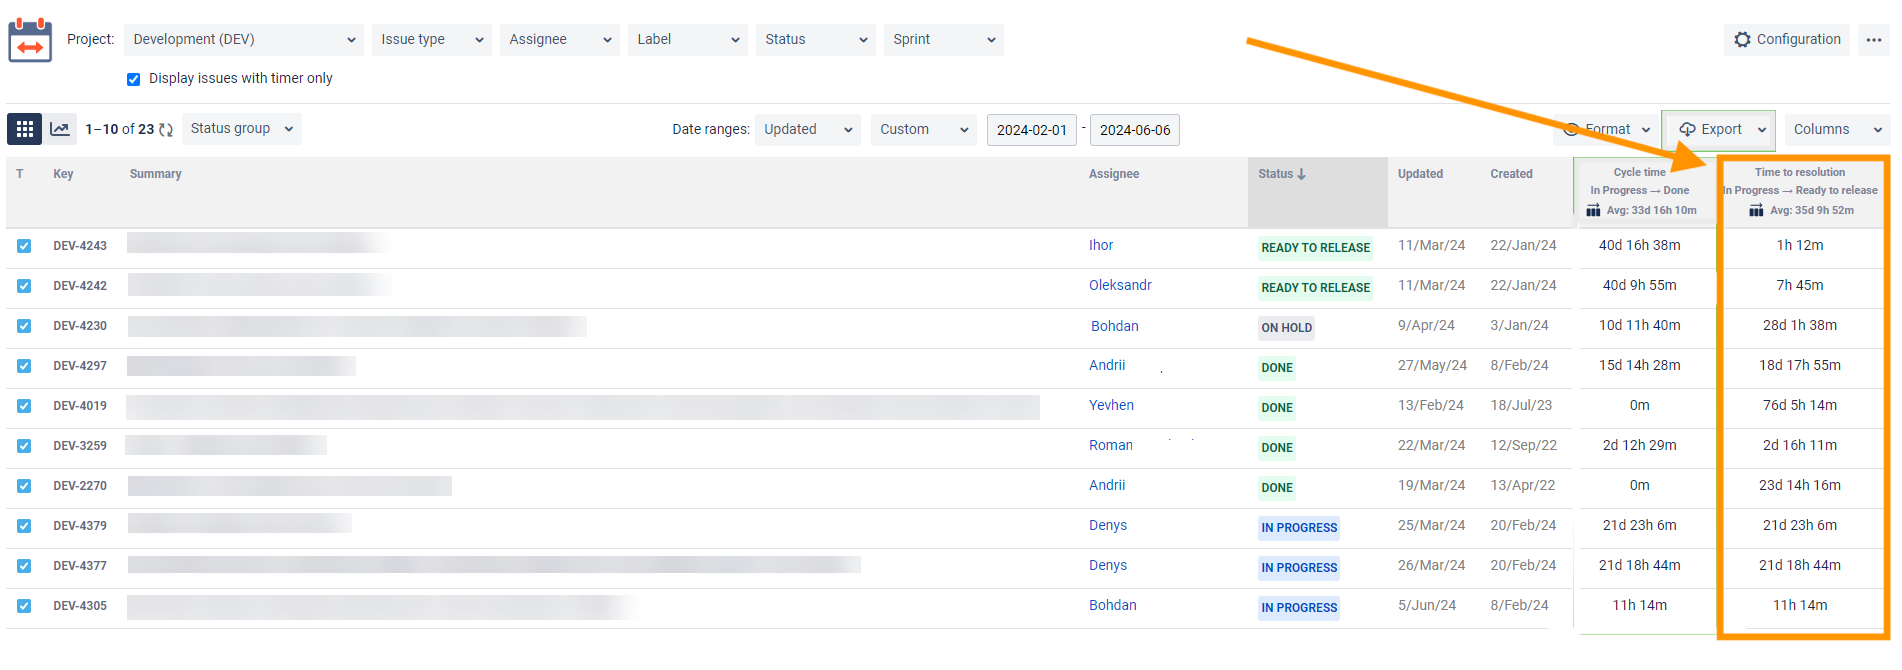Open the Columns dropdown
This screenshot has width=1902, height=670.
pos(1837,130)
